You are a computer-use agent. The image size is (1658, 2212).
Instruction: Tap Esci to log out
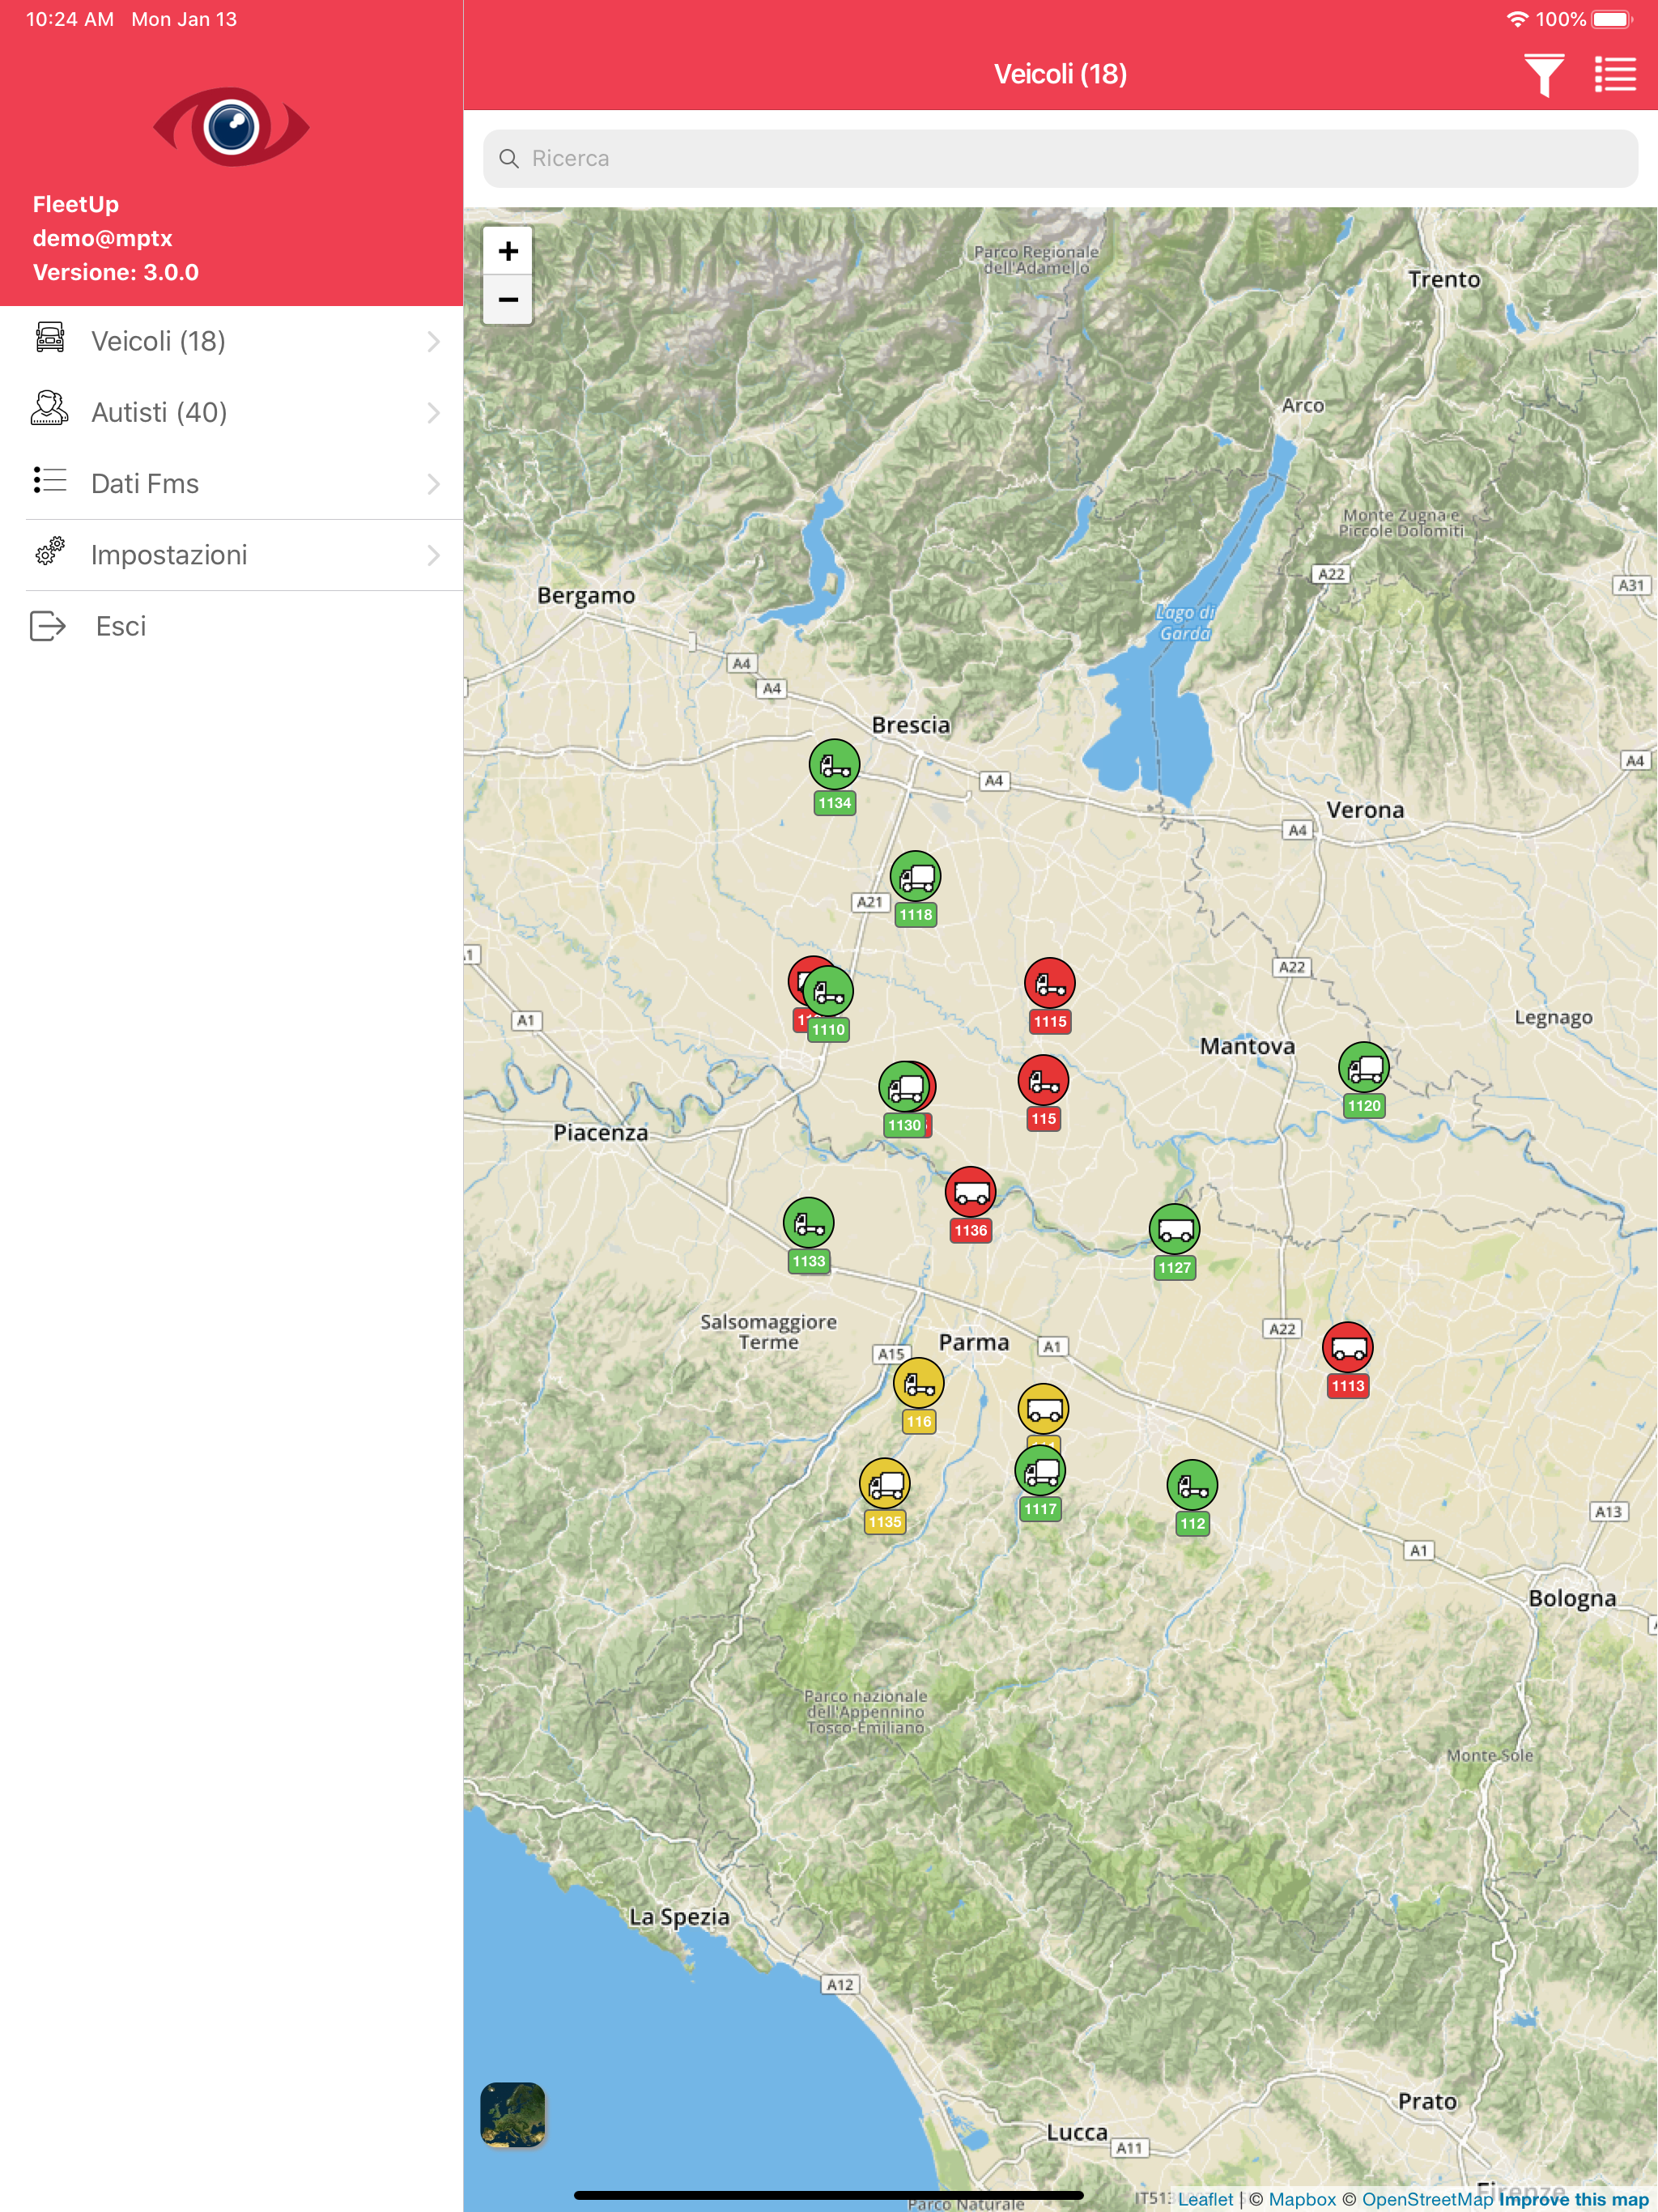coord(232,626)
